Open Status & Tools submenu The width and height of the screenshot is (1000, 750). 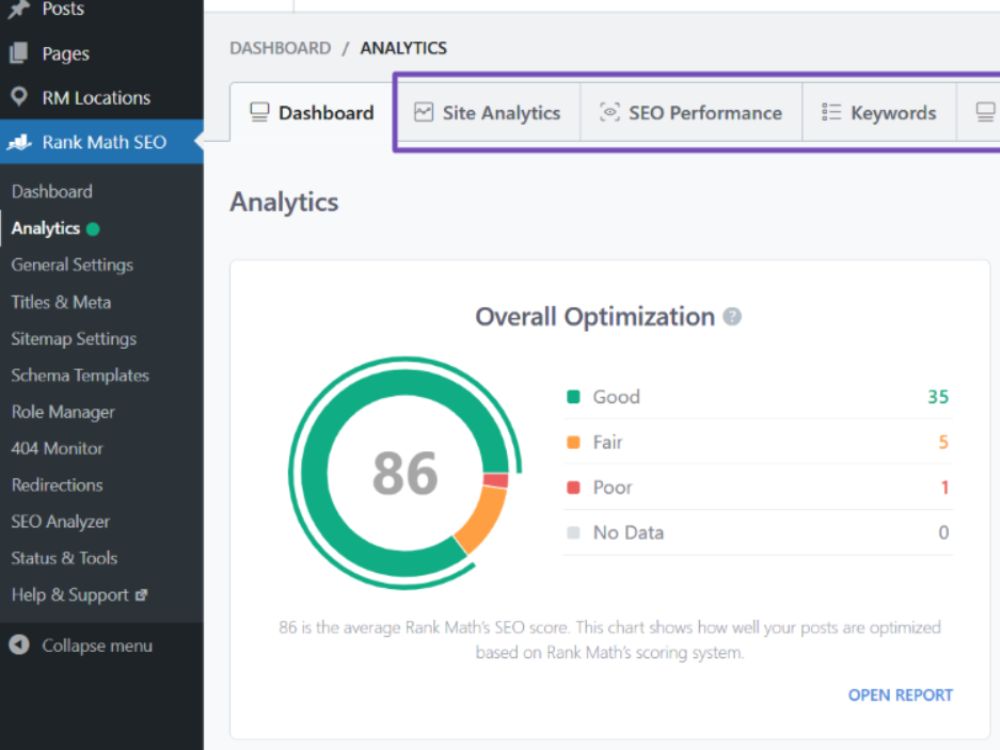point(64,558)
